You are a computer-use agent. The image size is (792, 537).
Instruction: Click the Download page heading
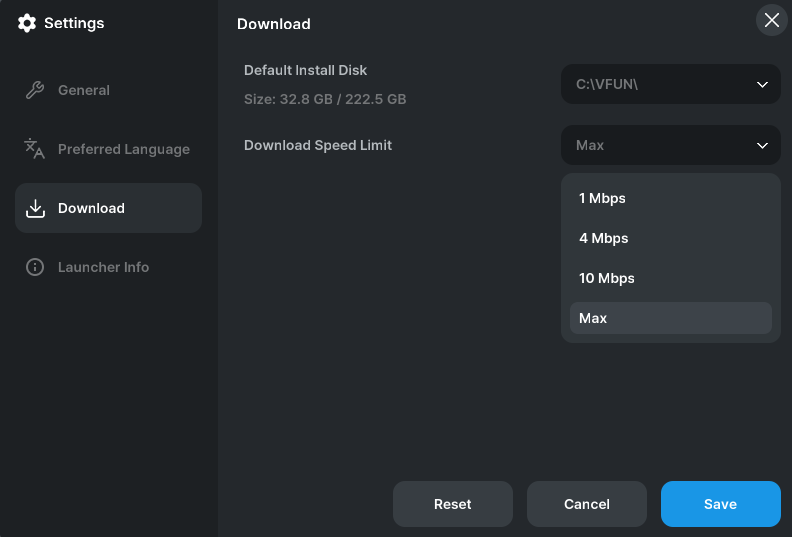click(x=274, y=24)
